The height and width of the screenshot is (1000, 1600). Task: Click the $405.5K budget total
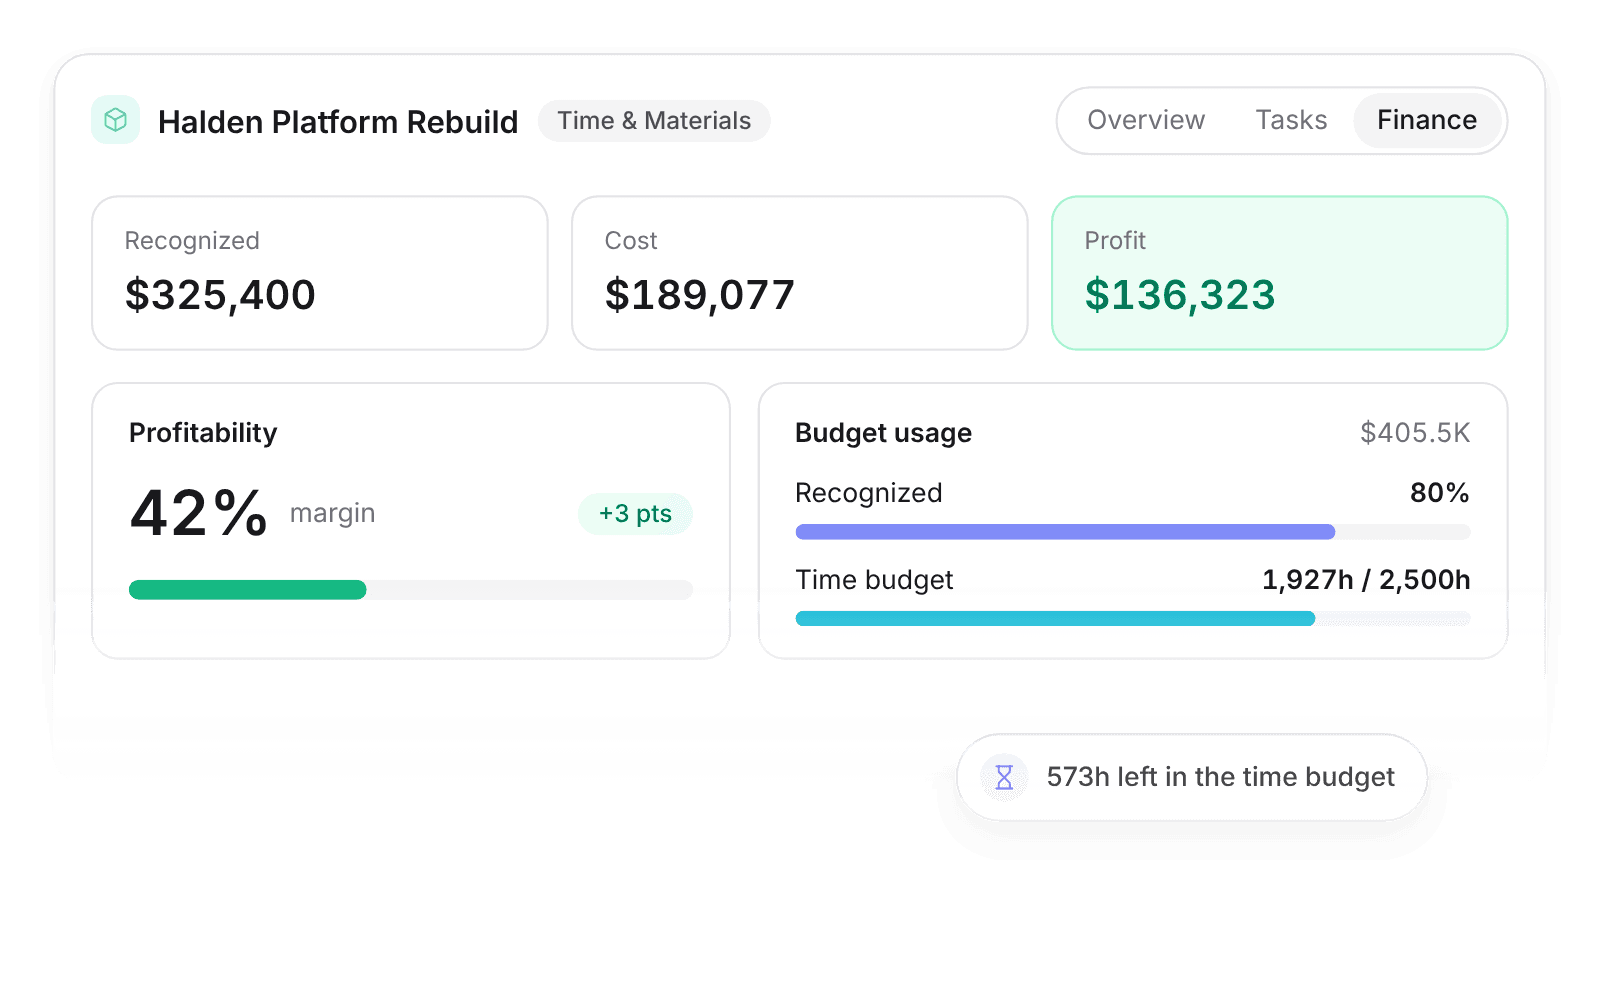(1415, 433)
